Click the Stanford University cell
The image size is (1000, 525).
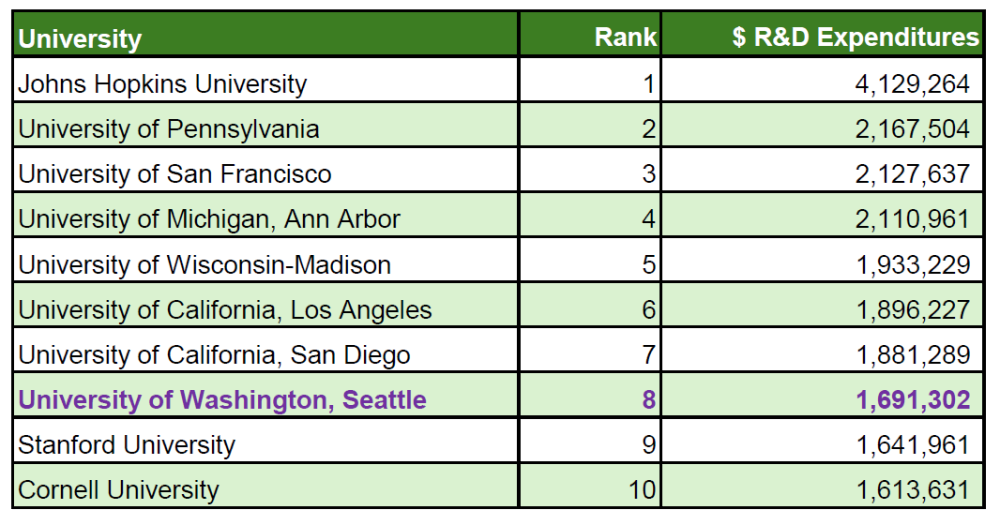click(127, 445)
